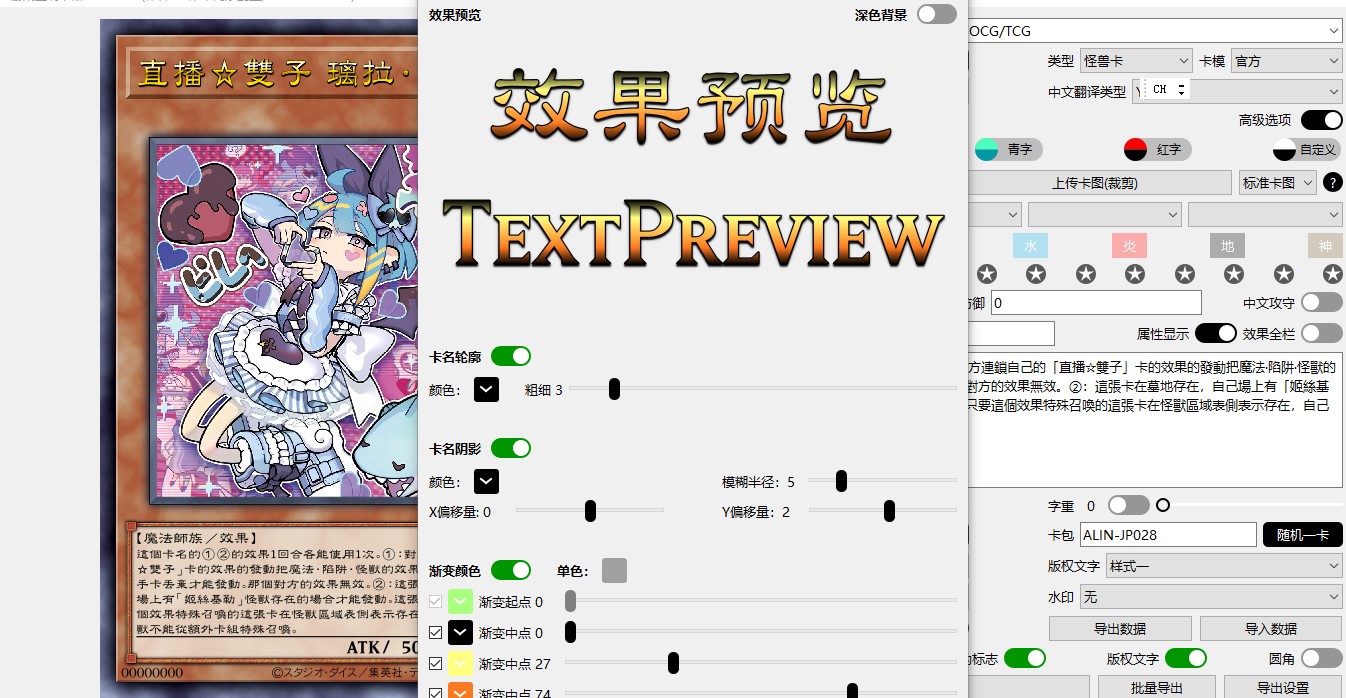1346x698 pixels.
Task: Open the 渐变起点 0 green color swatch
Action: (x=460, y=602)
